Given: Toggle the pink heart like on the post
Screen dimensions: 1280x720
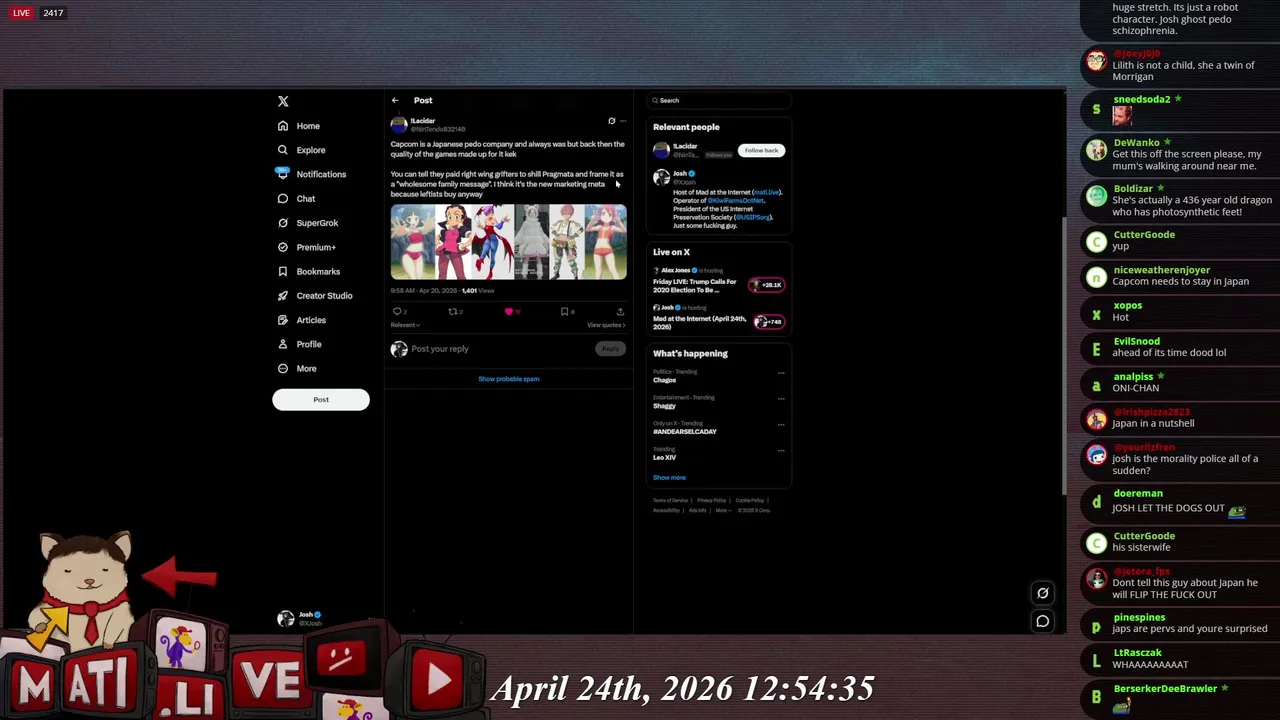Looking at the screenshot, I should tap(509, 312).
